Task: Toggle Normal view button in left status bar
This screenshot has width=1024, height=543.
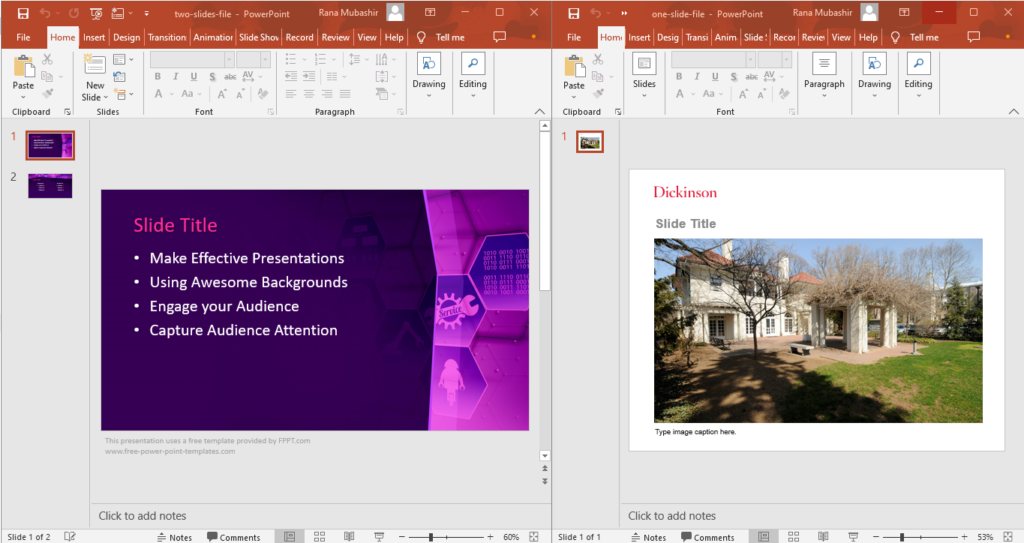Action: point(289,537)
